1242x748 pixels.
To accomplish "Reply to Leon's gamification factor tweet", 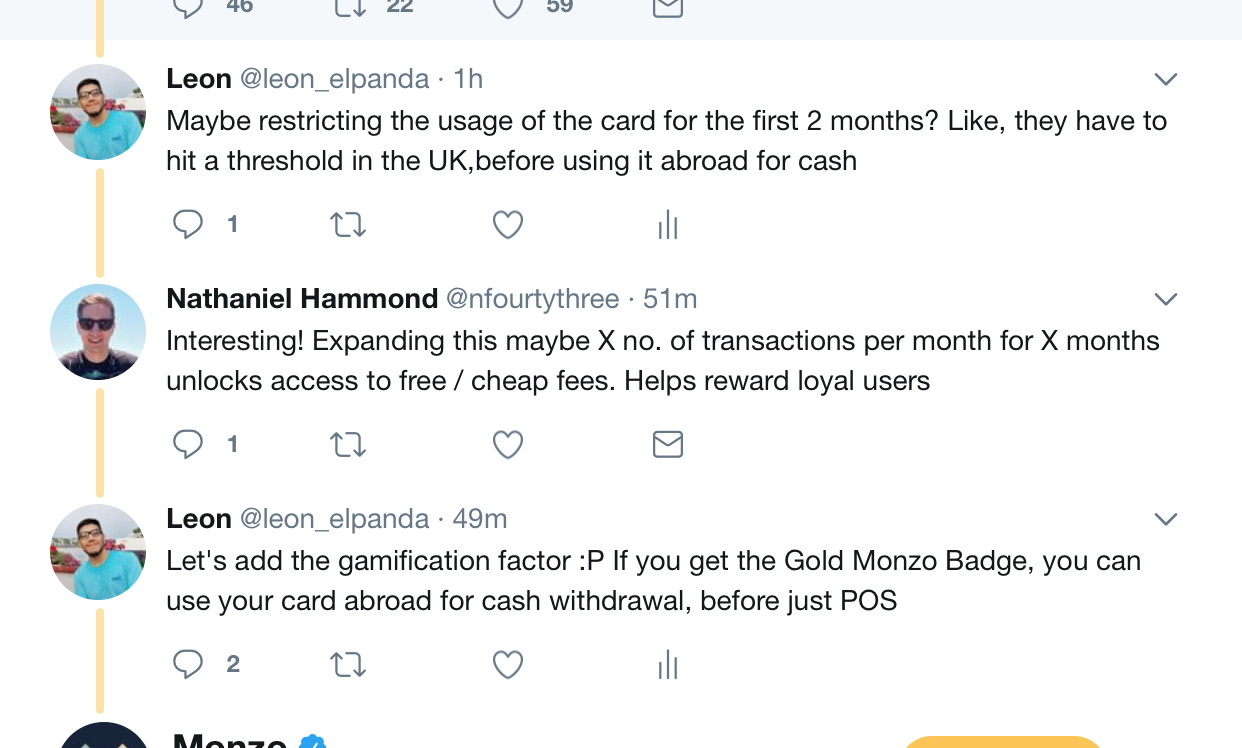I will 188,664.
